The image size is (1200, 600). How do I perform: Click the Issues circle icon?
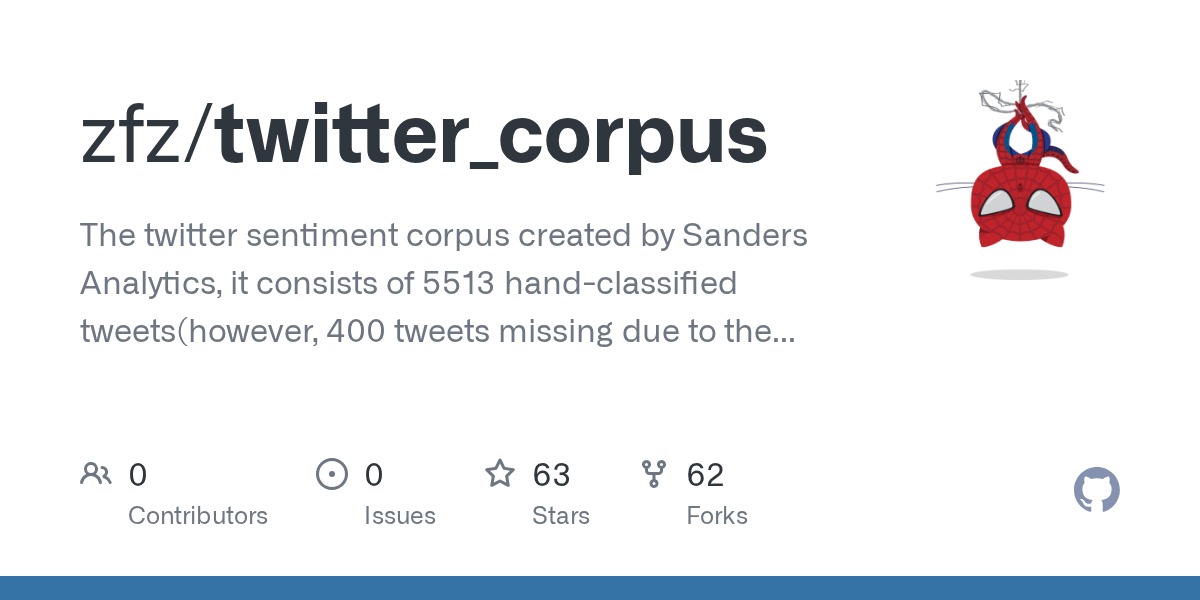coord(331,474)
